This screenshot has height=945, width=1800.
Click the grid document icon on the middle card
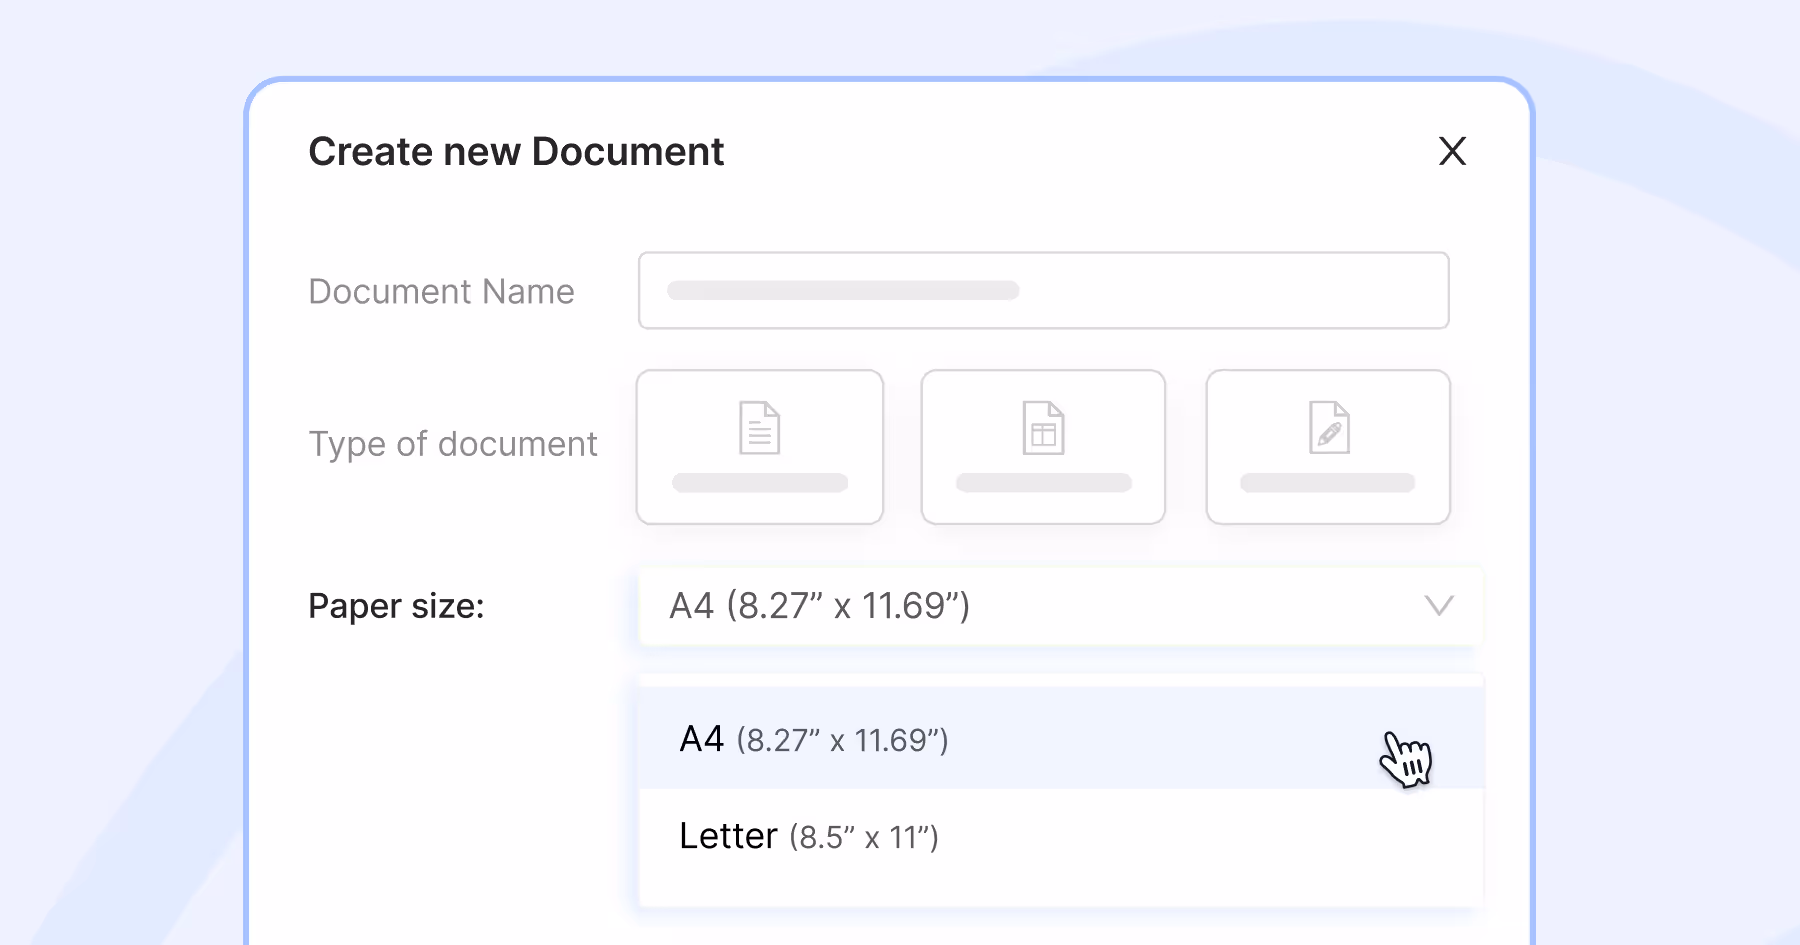click(1043, 428)
